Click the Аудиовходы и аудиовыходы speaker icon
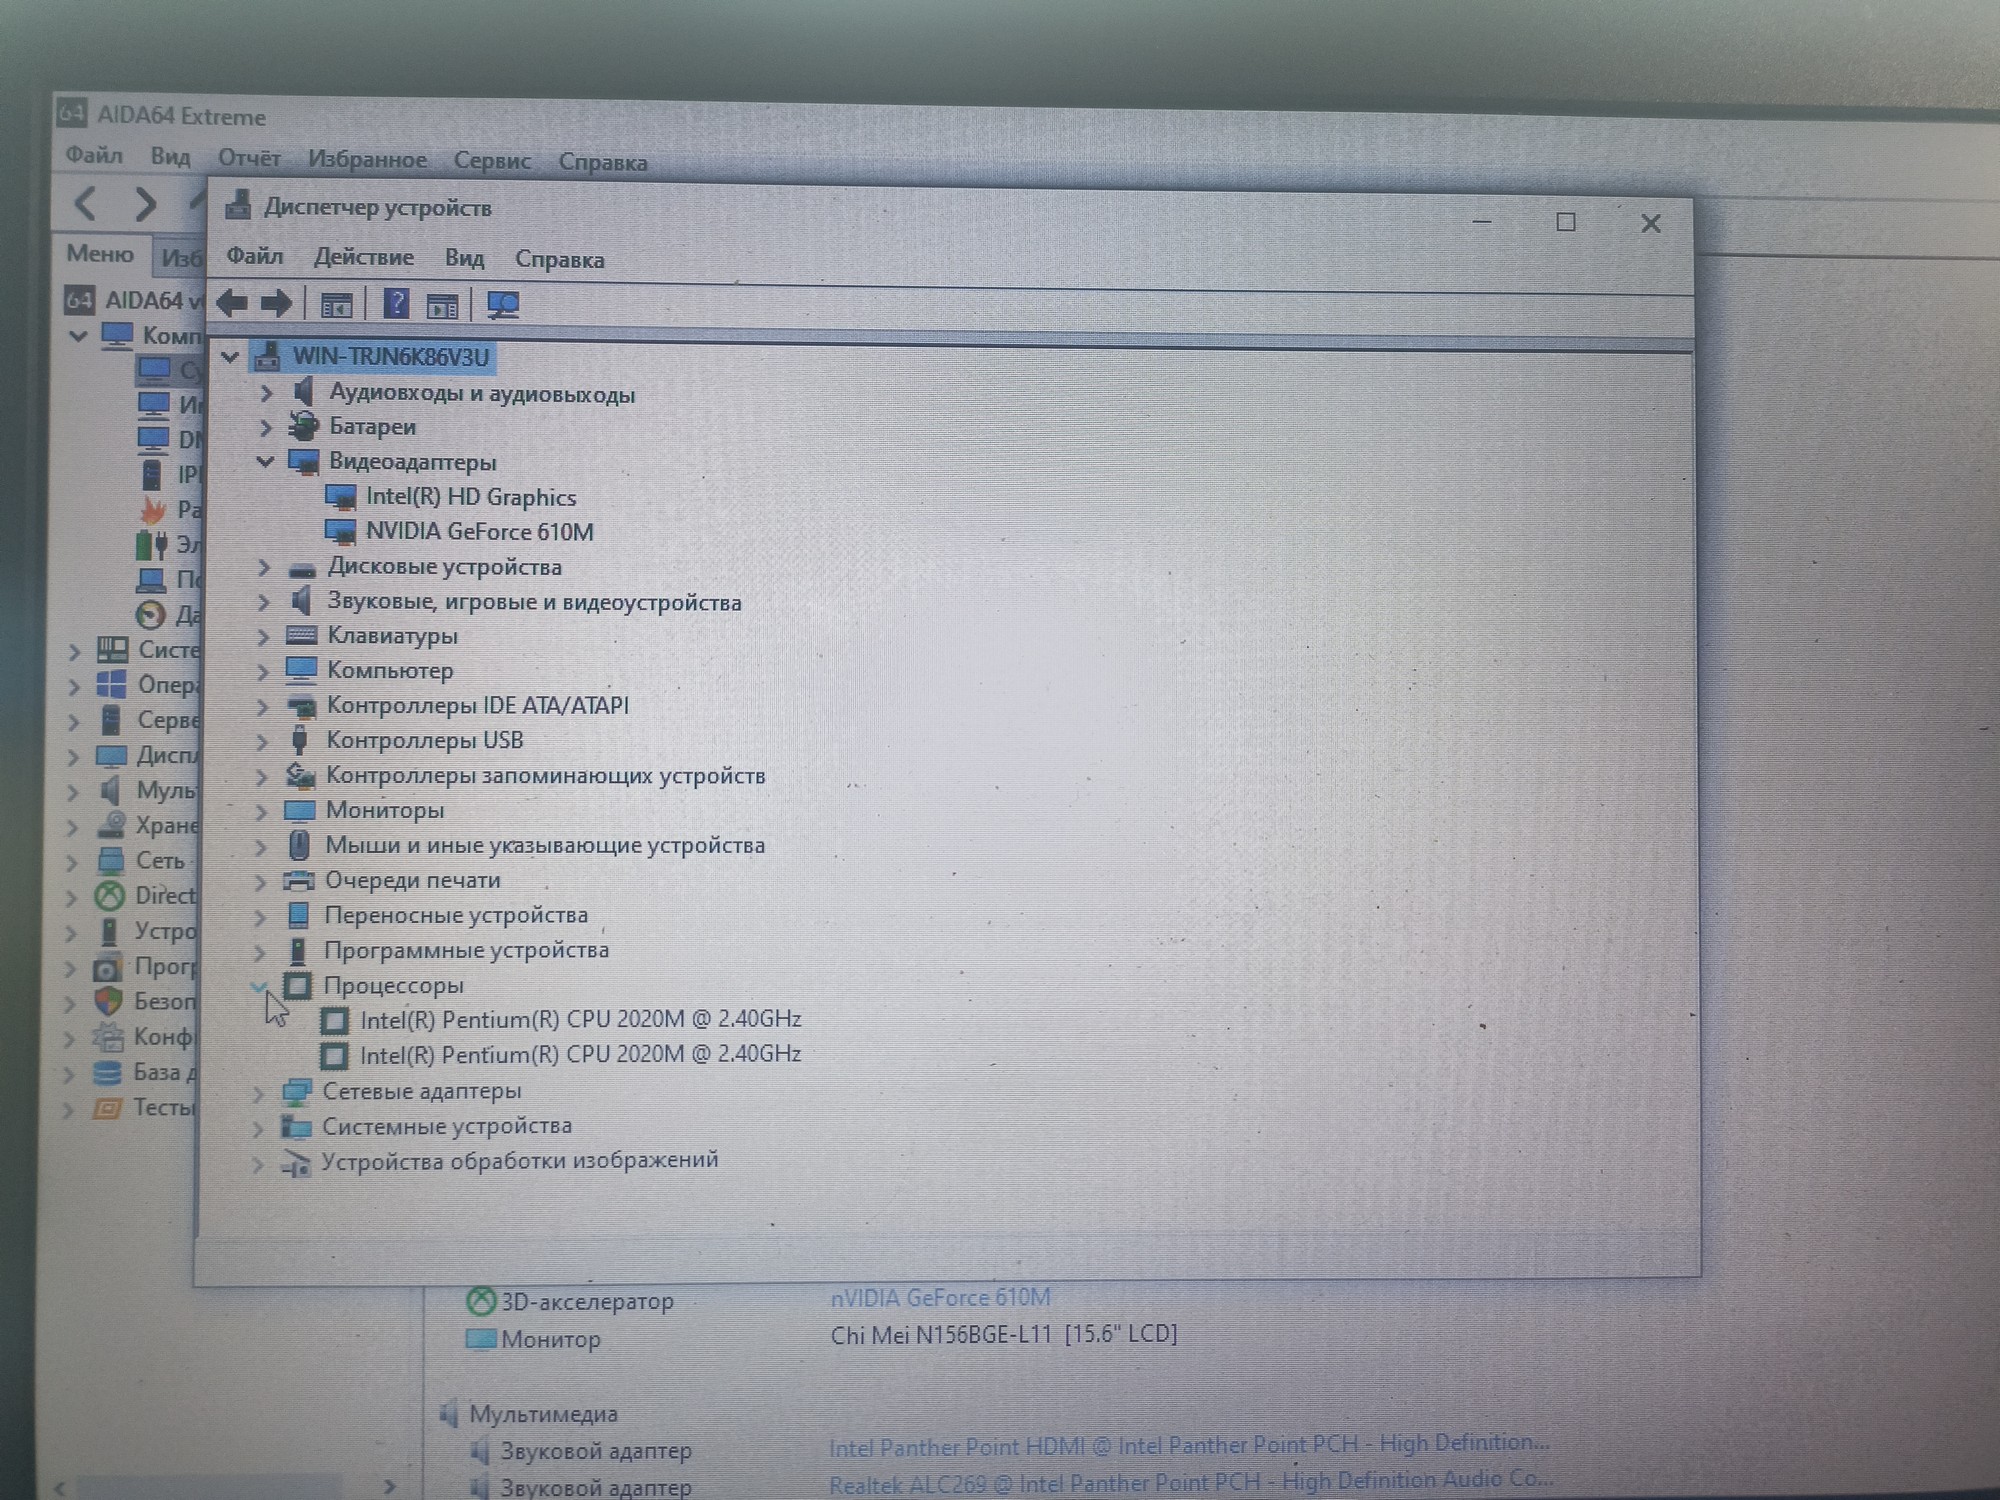 click(x=304, y=391)
